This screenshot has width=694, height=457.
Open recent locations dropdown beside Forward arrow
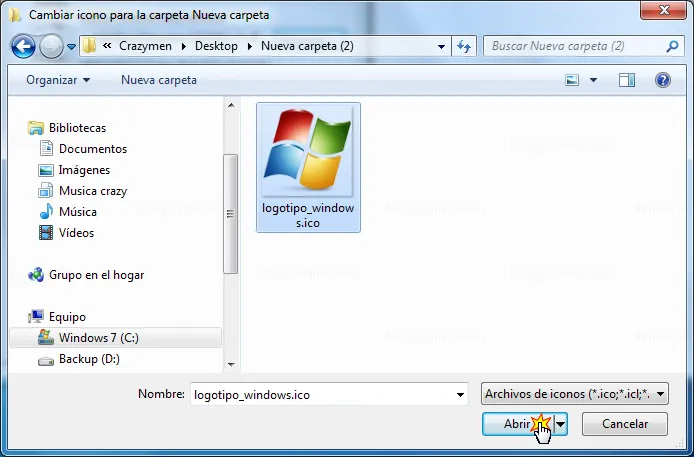[71, 46]
